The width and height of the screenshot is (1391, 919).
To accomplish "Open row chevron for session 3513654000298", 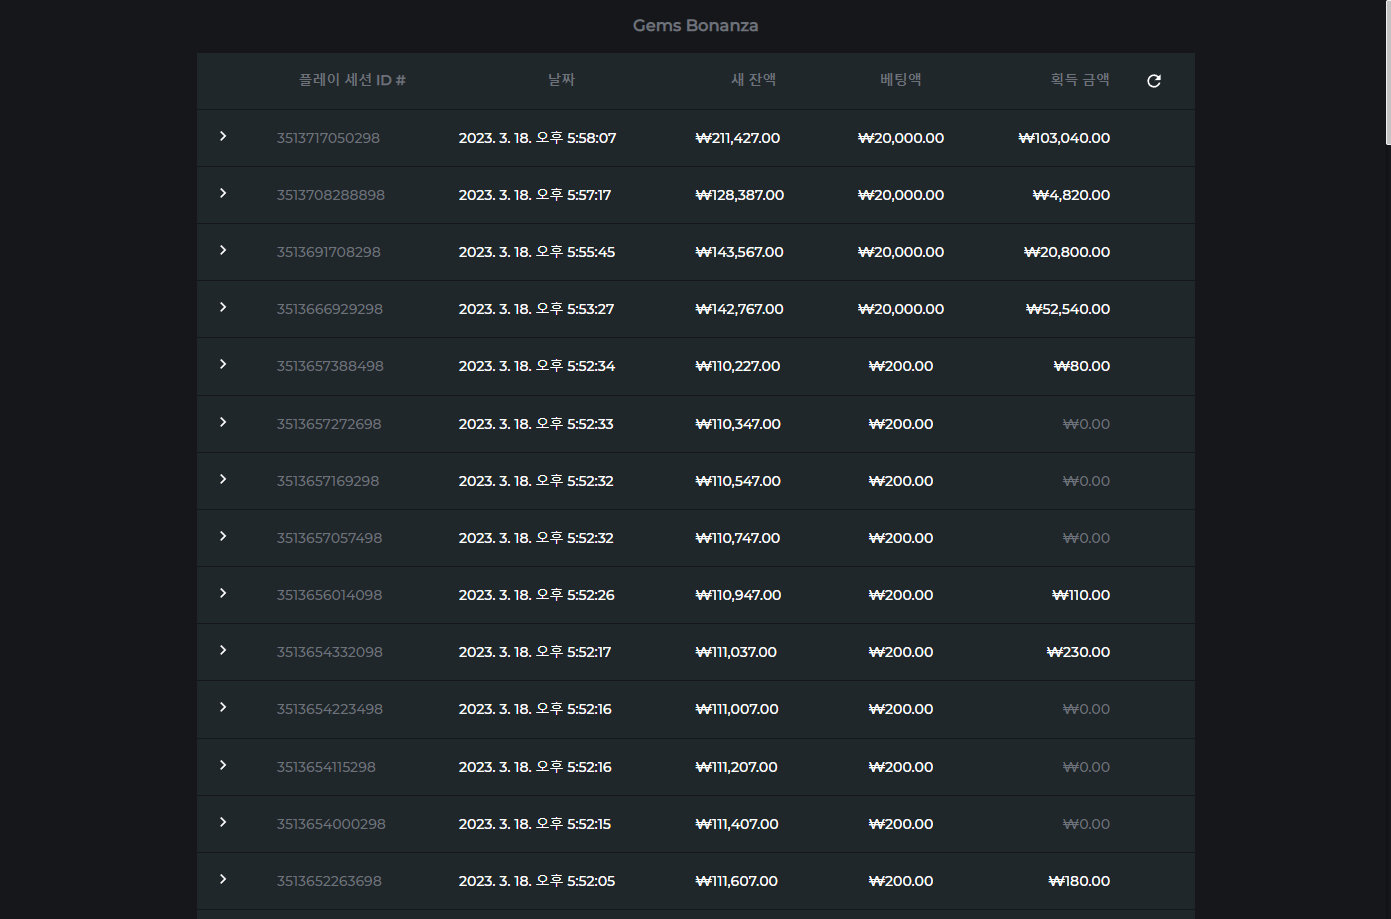I will pyautogui.click(x=223, y=822).
